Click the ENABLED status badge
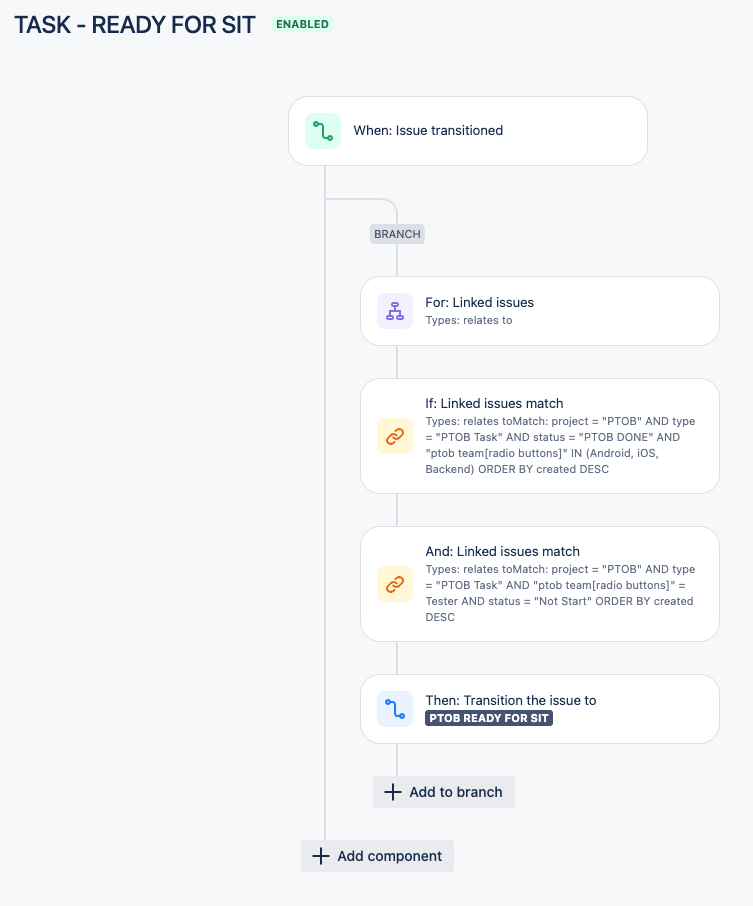Screen dimensions: 753x906 pos(302,24)
